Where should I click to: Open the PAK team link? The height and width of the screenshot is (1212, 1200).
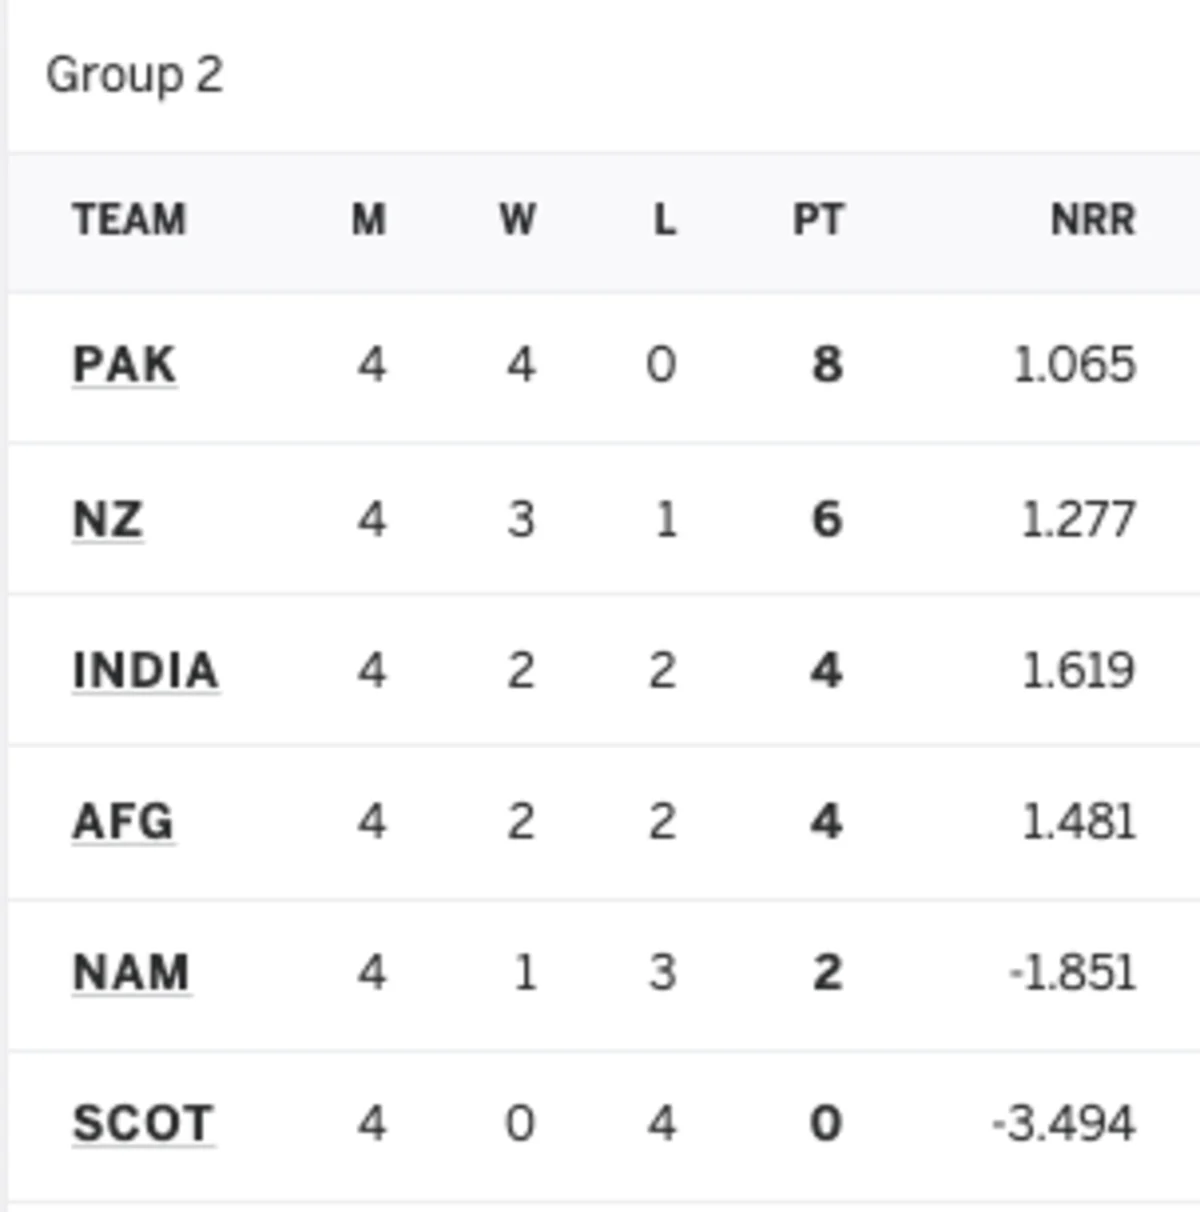tap(124, 364)
